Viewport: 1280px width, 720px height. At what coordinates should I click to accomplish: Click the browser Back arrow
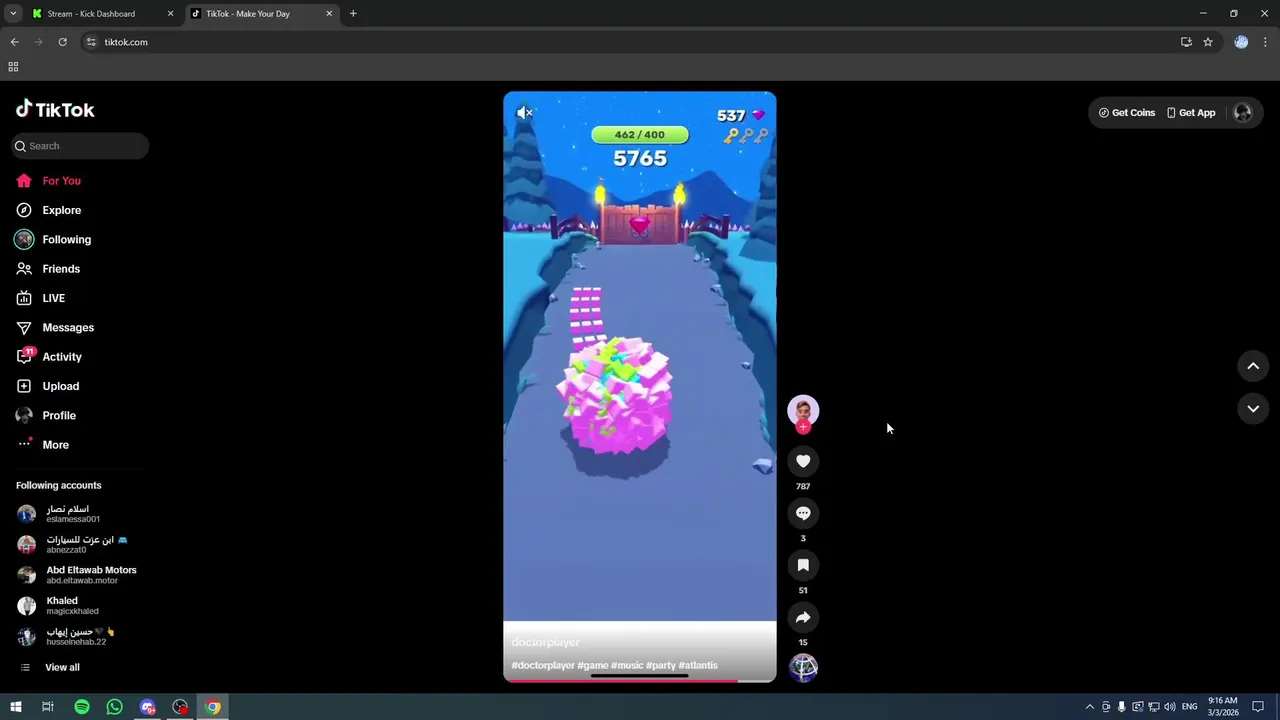tap(14, 42)
